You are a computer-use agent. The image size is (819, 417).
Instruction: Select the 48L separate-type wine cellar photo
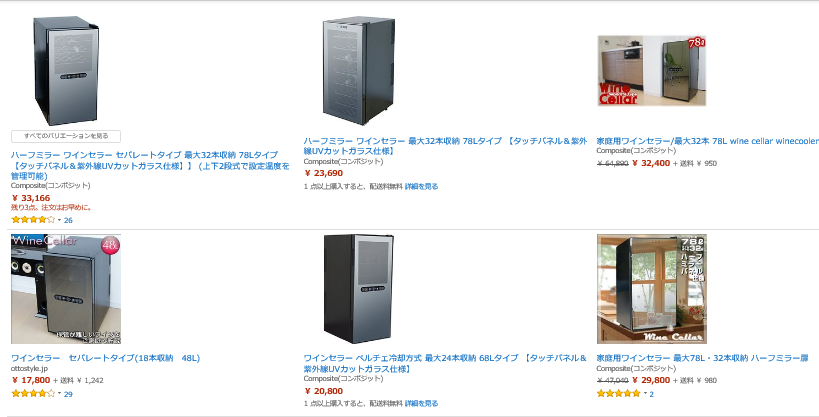pos(66,289)
